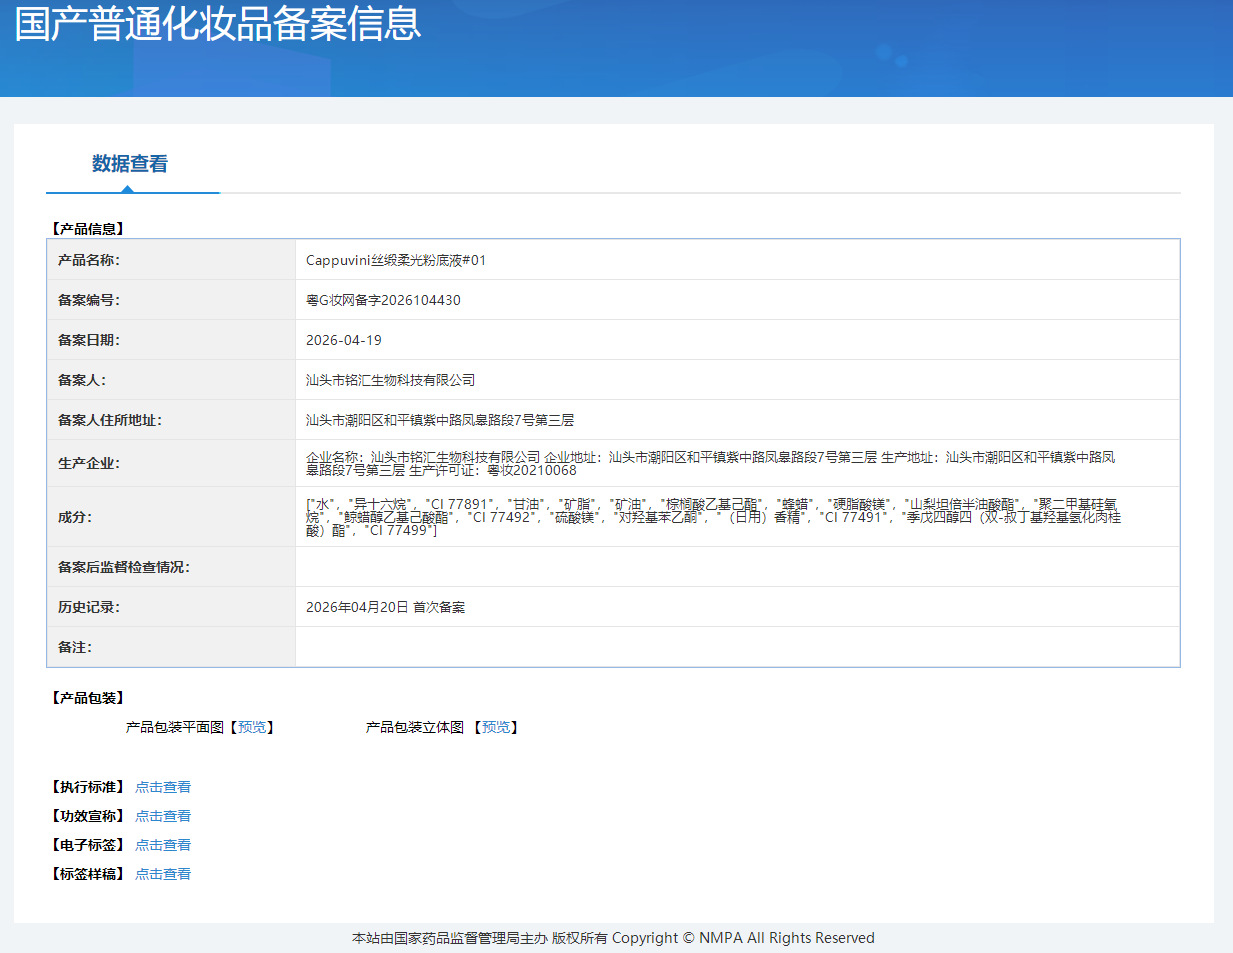This screenshot has height=953, width=1233.
Task: Open 产品包装平面图 预览 link
Action: 253,727
